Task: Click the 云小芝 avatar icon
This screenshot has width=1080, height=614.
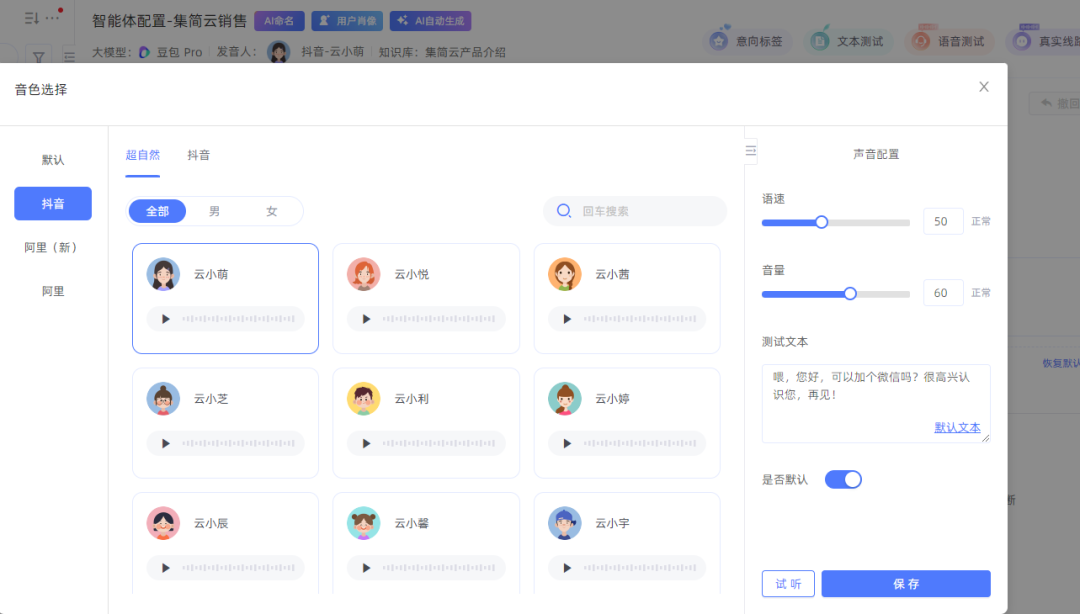Action: [163, 399]
